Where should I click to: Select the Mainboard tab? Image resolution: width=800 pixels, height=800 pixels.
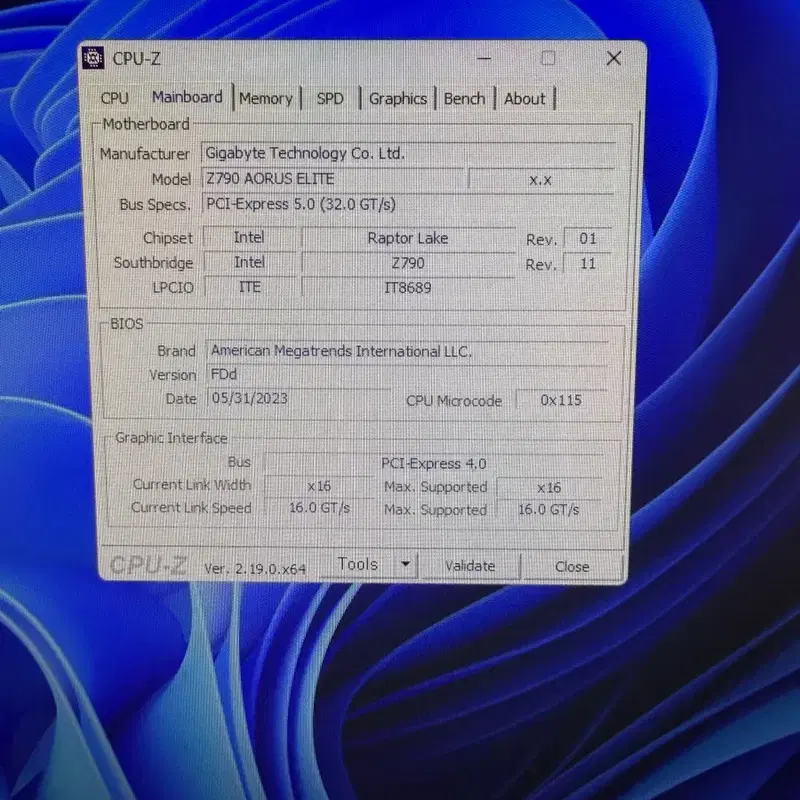pos(187,97)
